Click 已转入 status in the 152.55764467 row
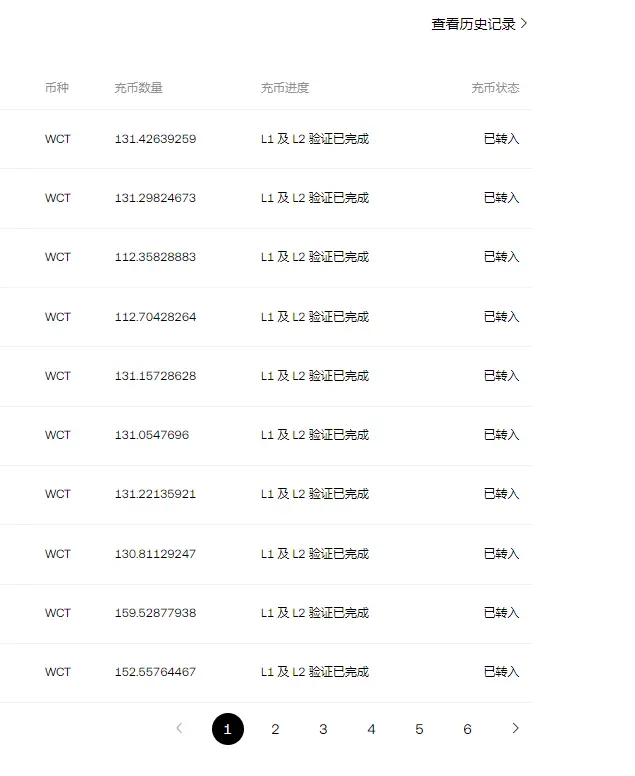 pyautogui.click(x=501, y=672)
